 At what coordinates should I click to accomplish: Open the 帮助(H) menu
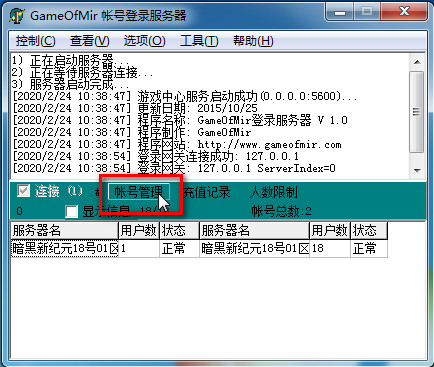pos(253,41)
